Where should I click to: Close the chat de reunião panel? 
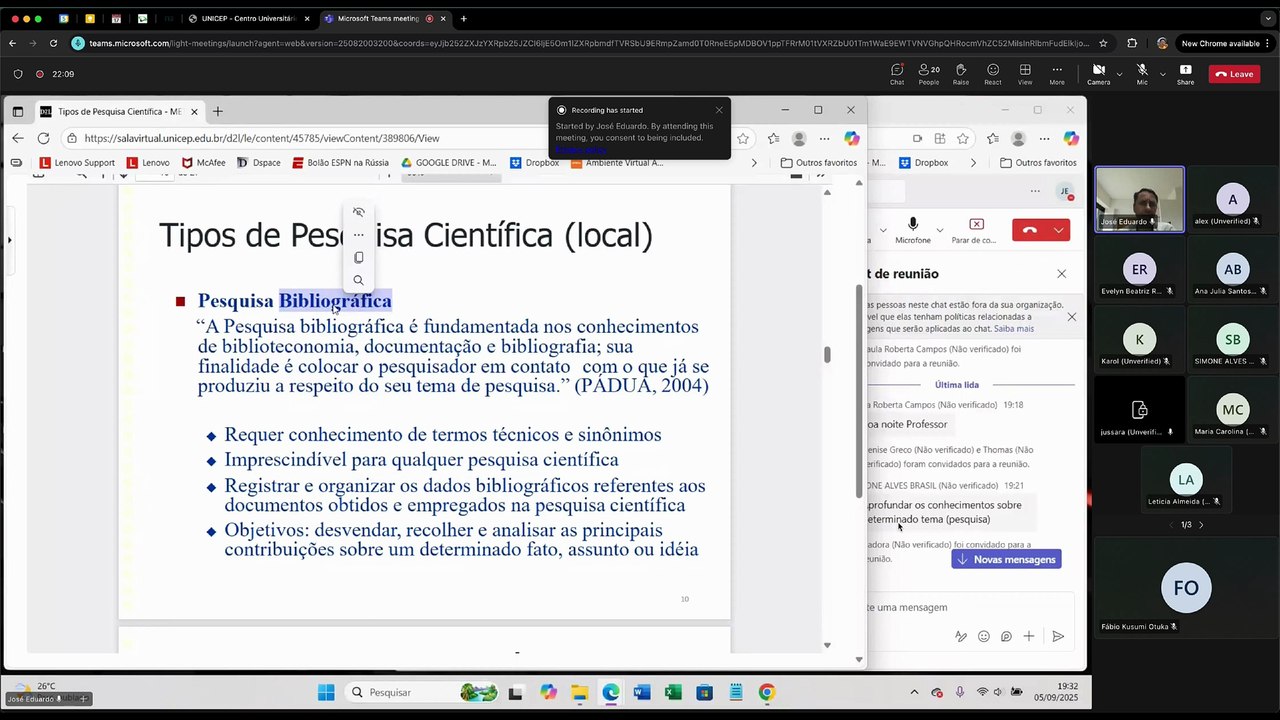point(1061,273)
